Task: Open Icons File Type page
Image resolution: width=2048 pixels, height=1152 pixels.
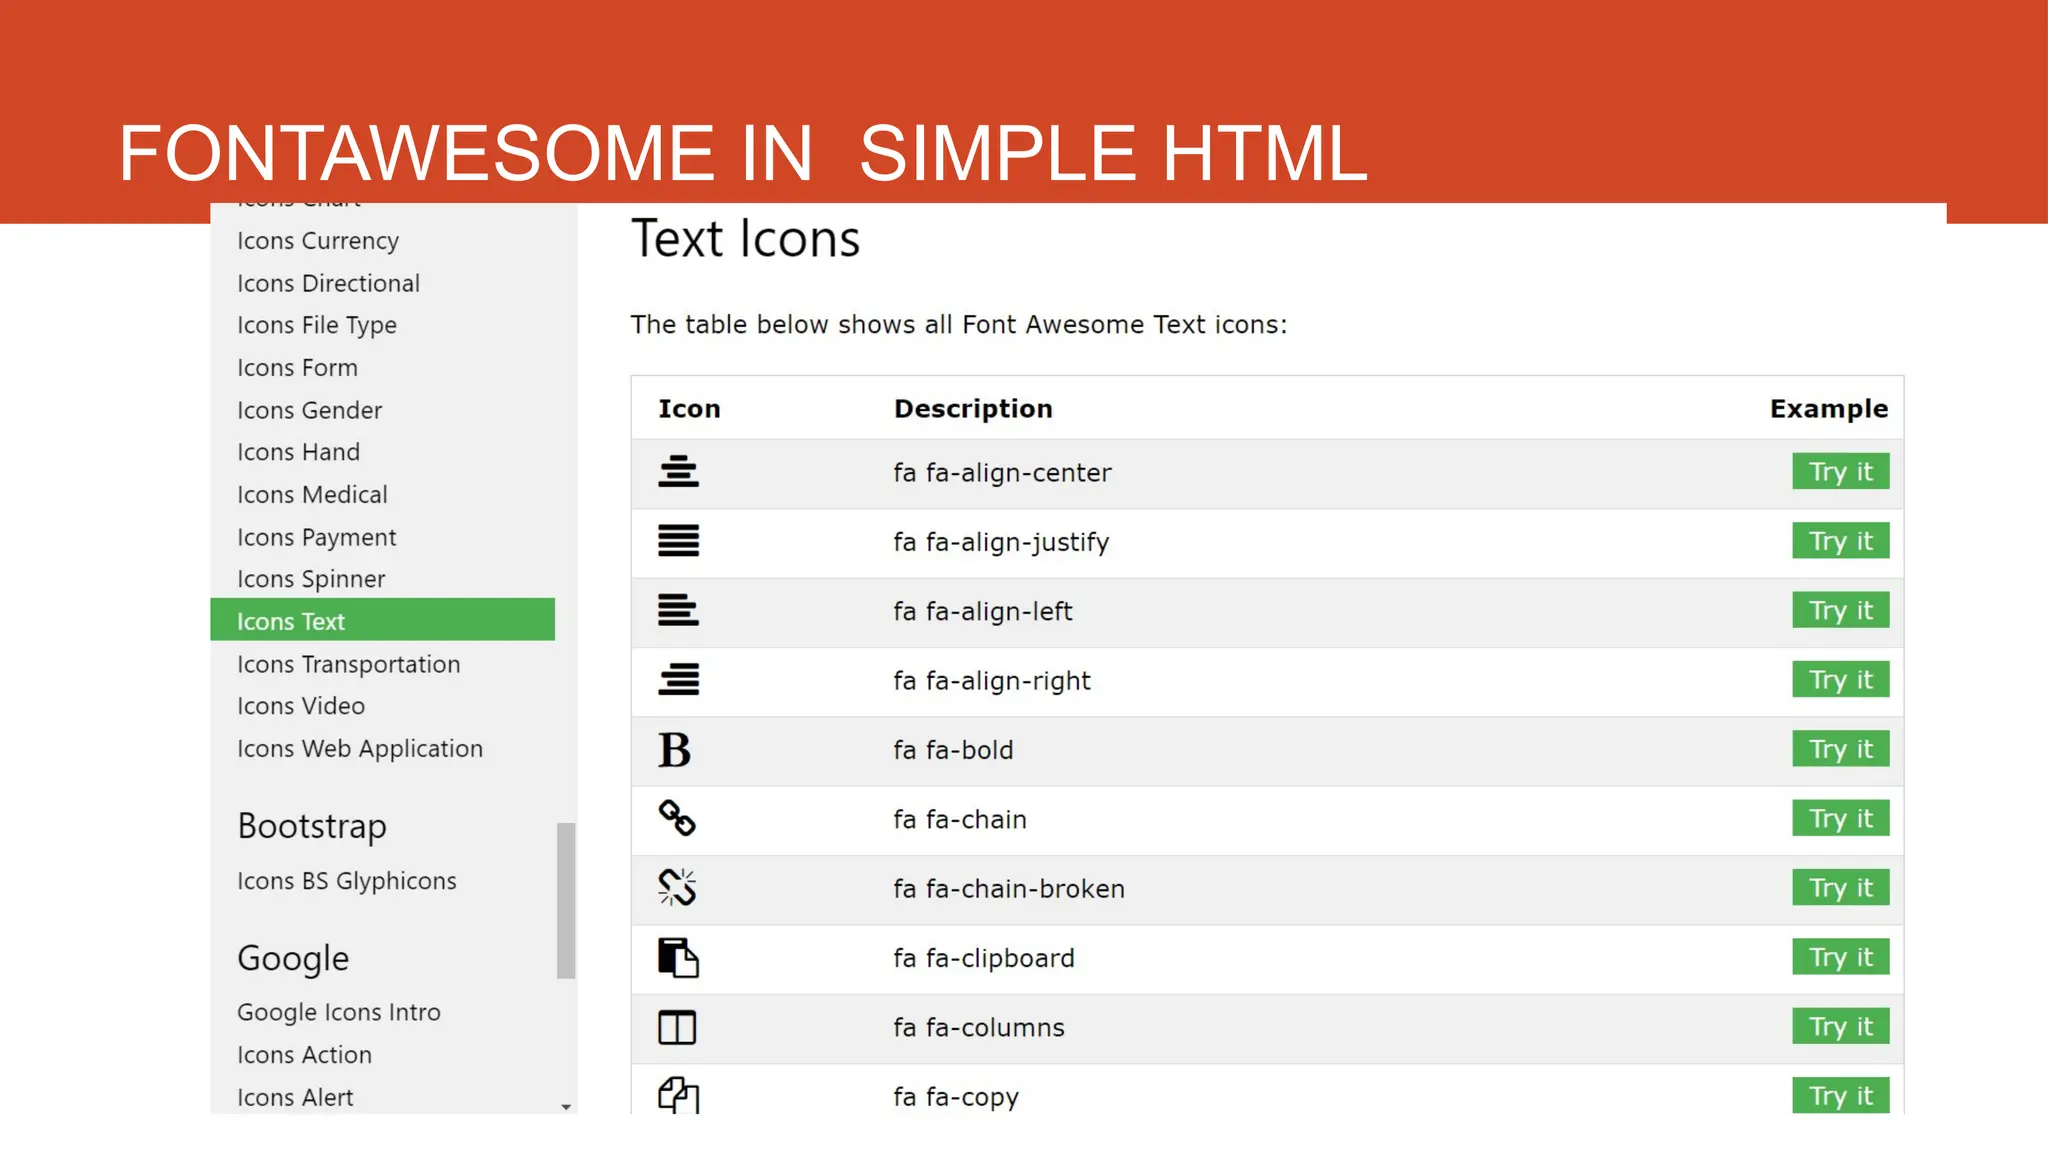Action: 317,325
